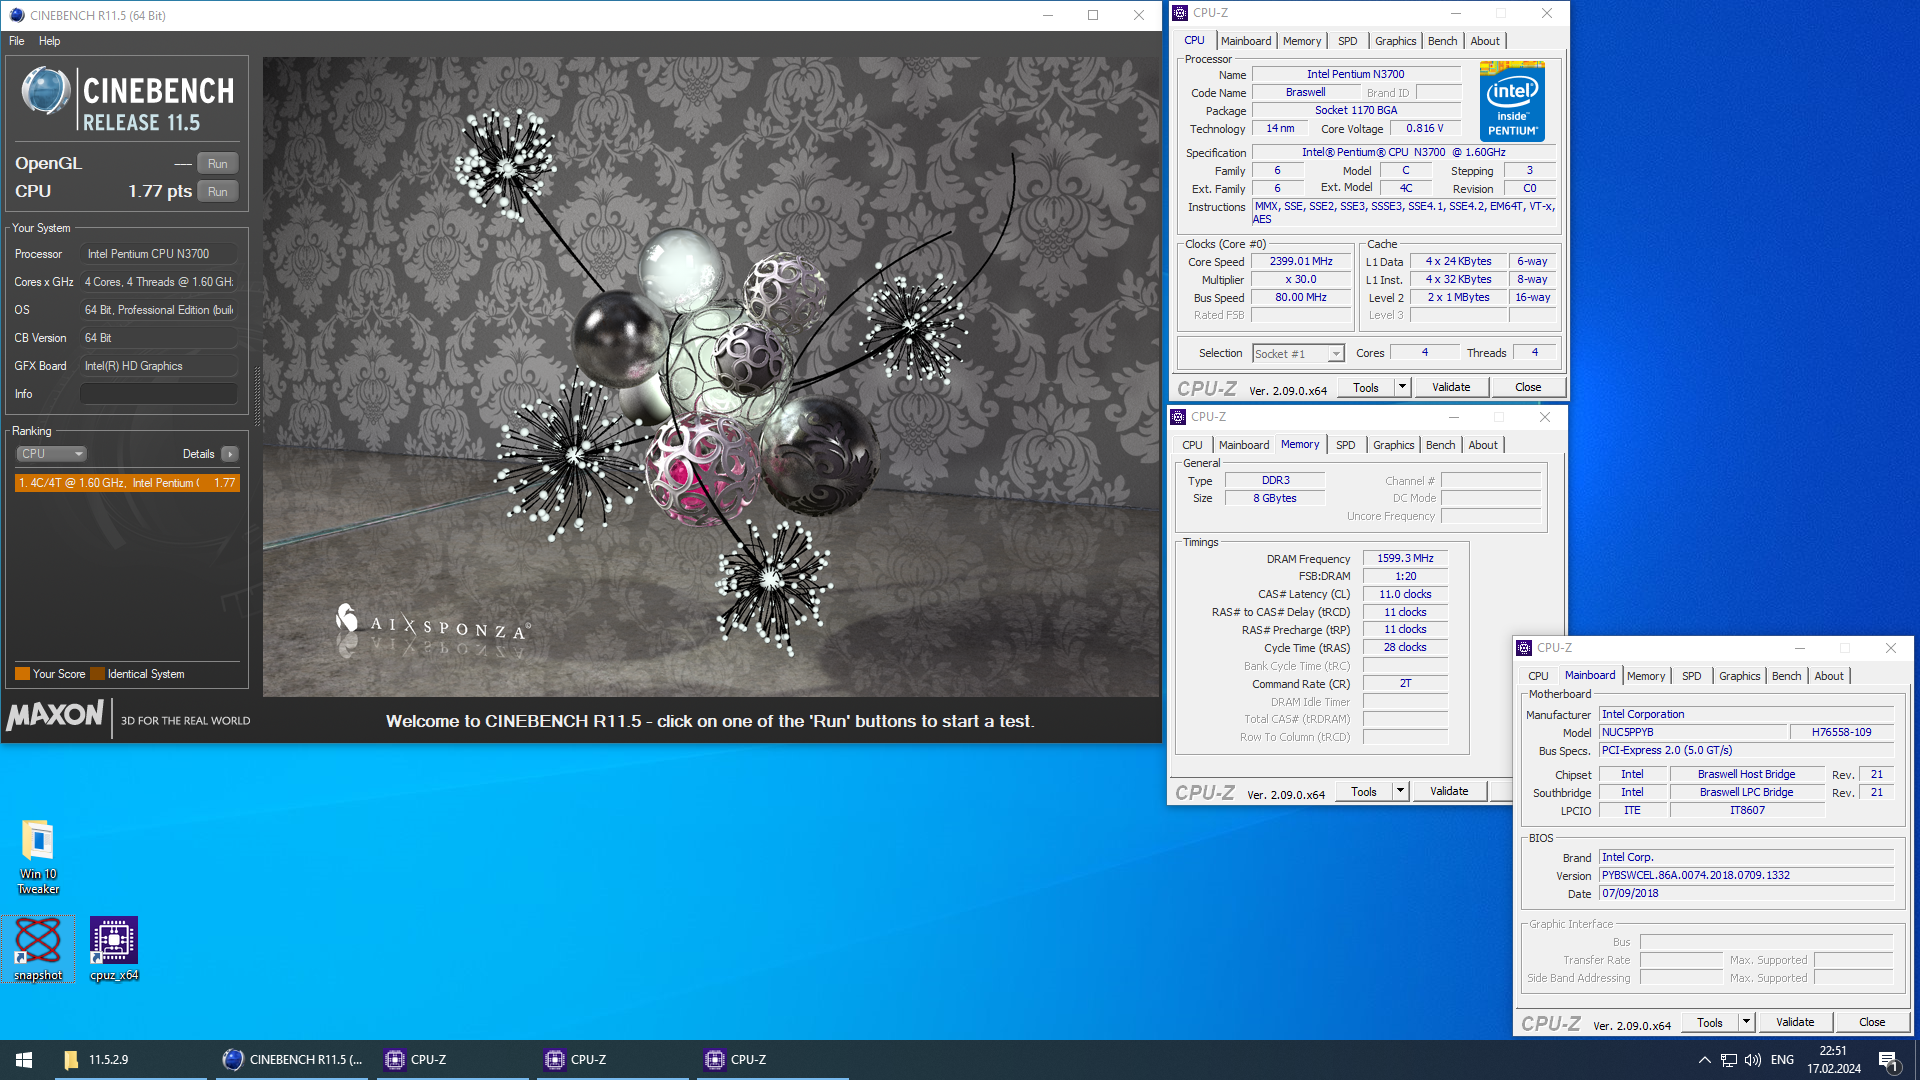The height and width of the screenshot is (1080, 1920).
Task: Click the Cinebench logo sphere icon
Action: pos(45,91)
